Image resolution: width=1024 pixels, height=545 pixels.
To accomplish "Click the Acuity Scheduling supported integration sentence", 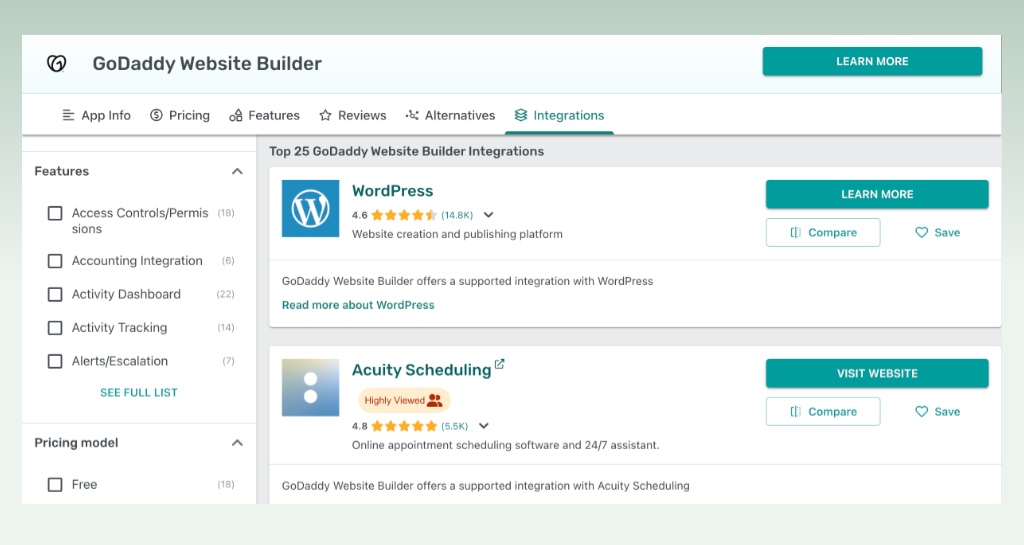I will 486,486.
